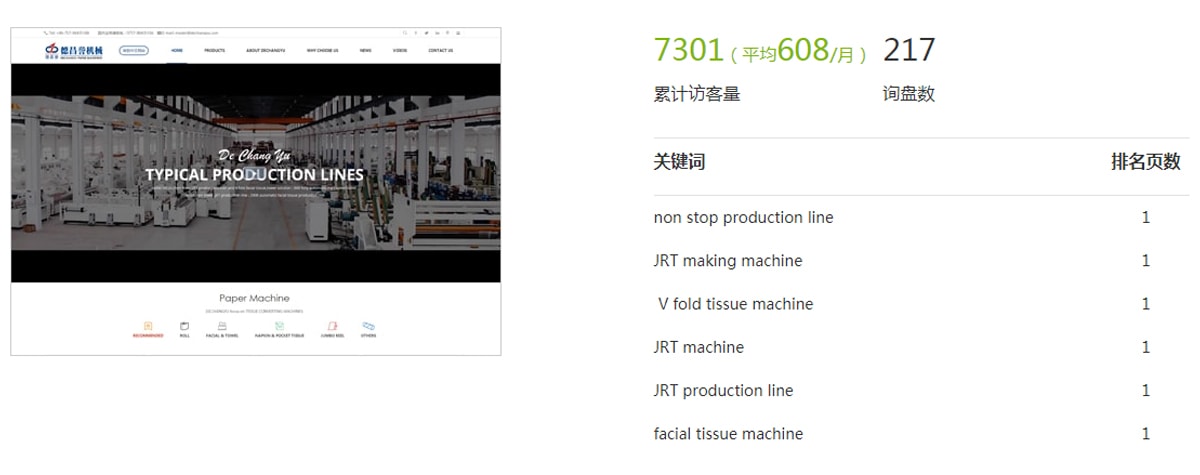
Task: Click the Recommended category icon
Action: pyautogui.click(x=148, y=326)
